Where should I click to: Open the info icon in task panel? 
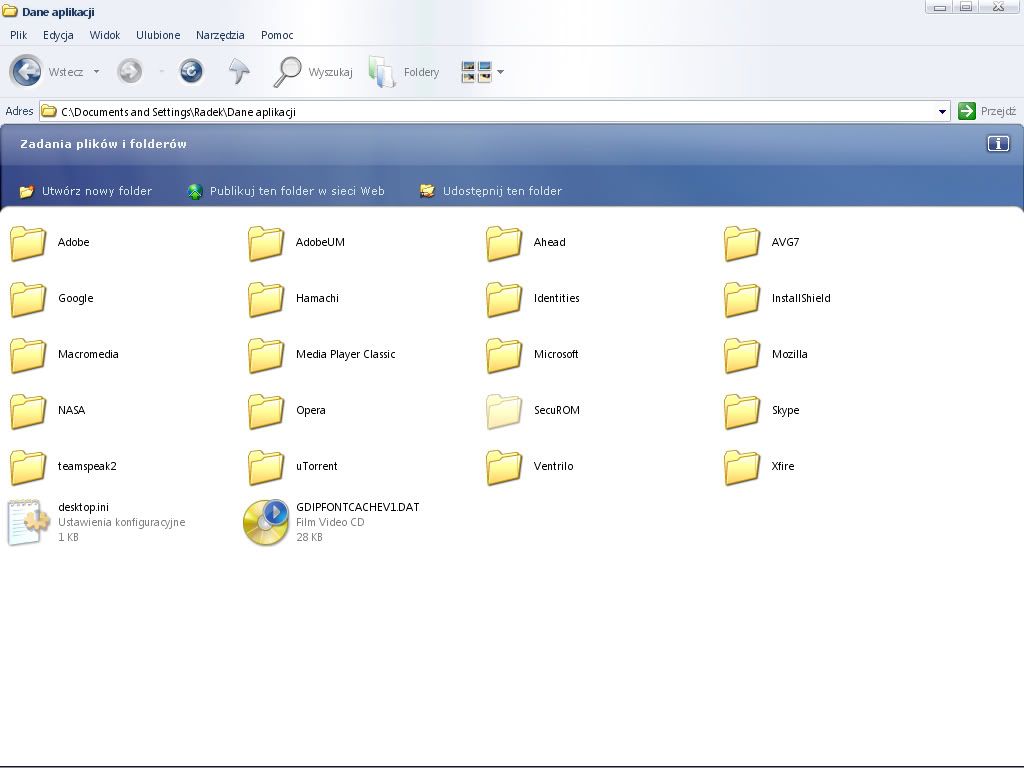998,144
